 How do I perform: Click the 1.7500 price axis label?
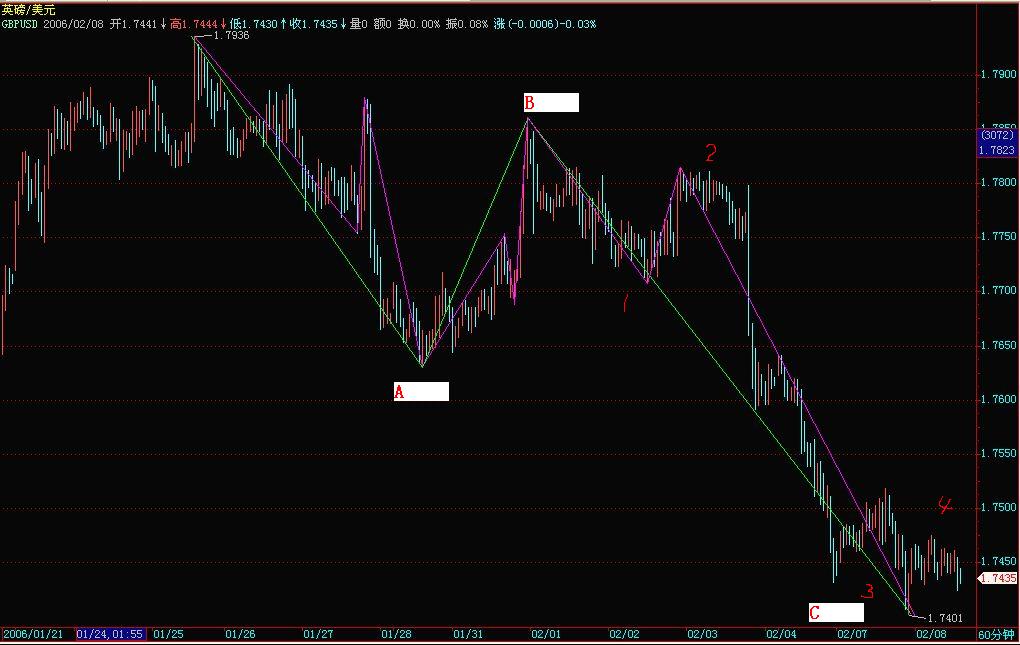[x=998, y=507]
